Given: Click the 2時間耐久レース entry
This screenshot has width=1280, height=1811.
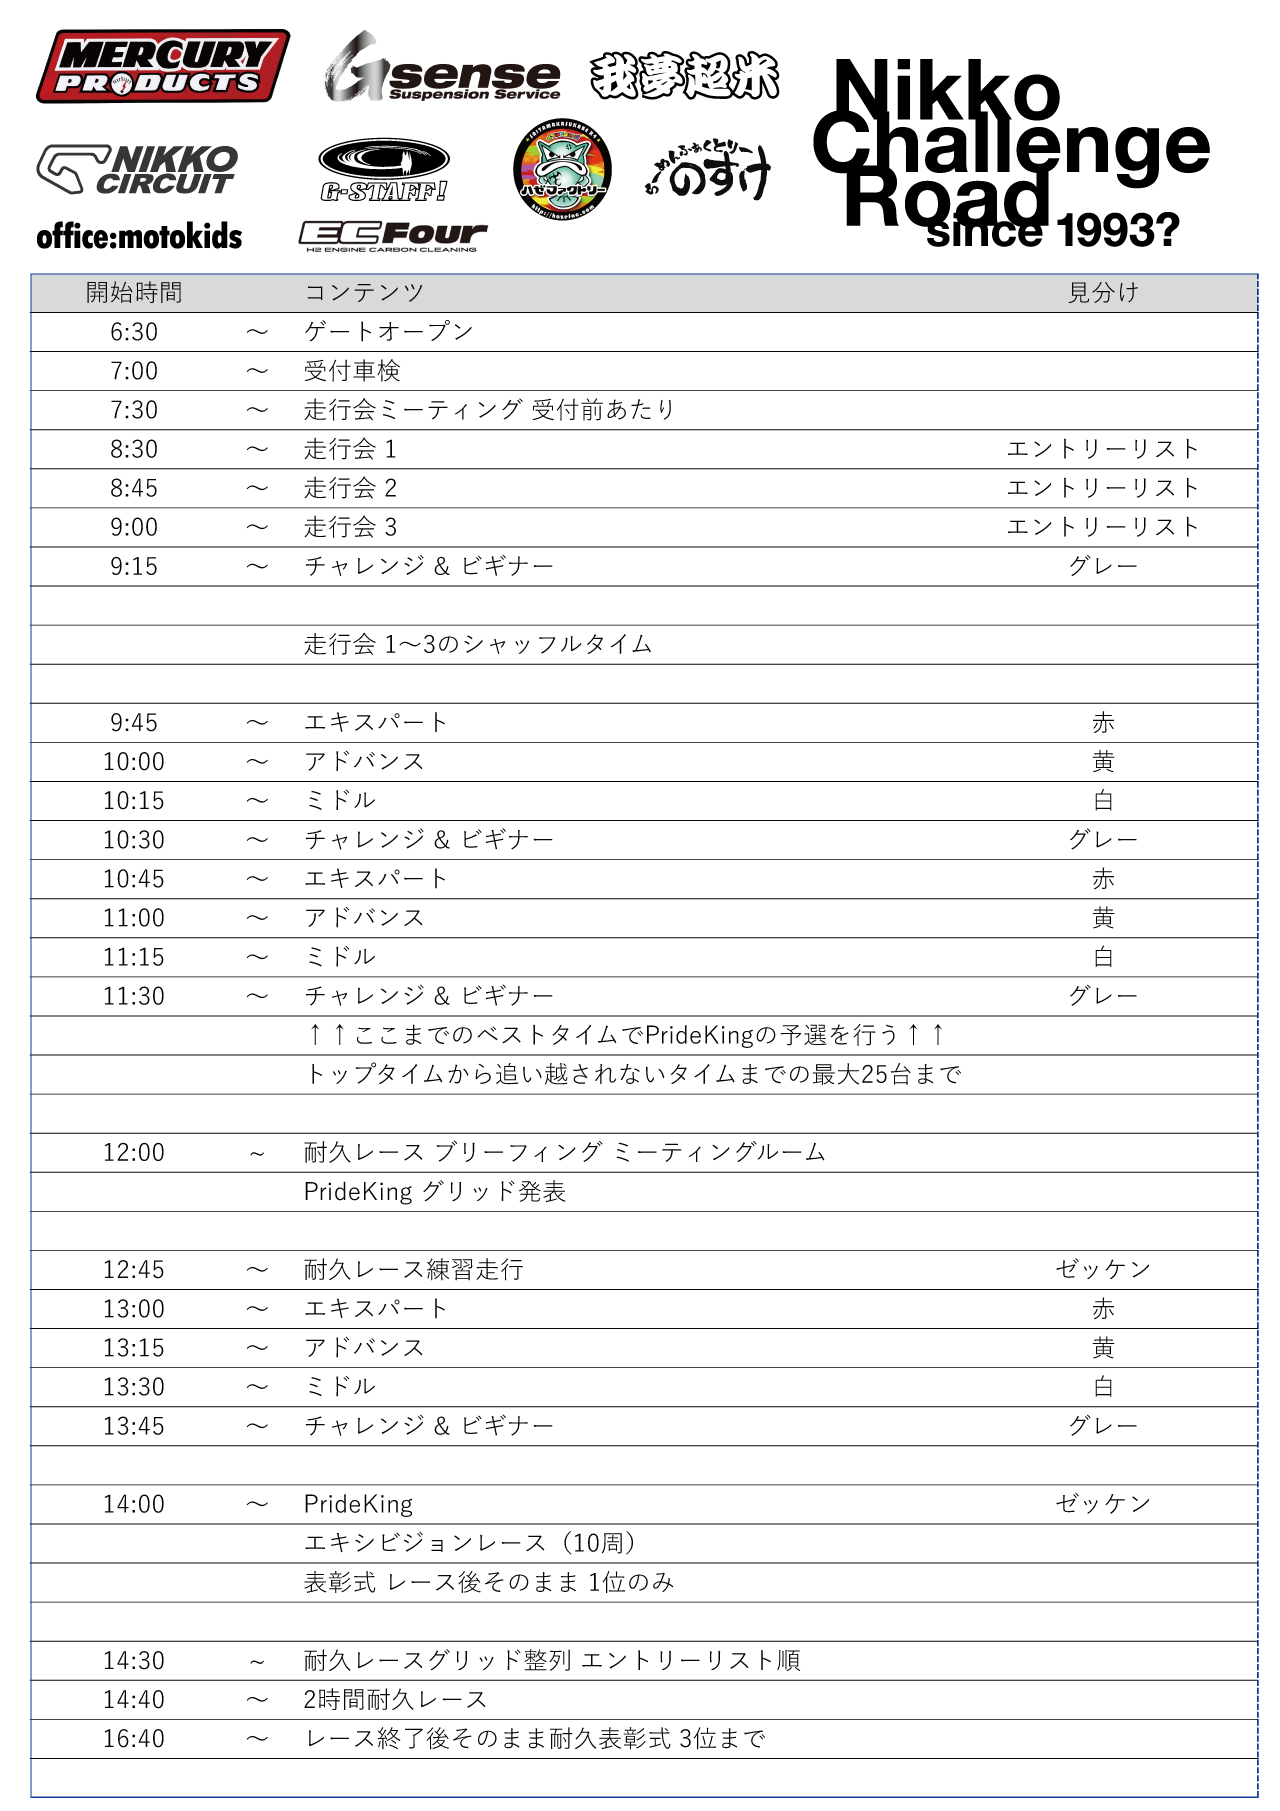Looking at the screenshot, I should coord(395,1699).
